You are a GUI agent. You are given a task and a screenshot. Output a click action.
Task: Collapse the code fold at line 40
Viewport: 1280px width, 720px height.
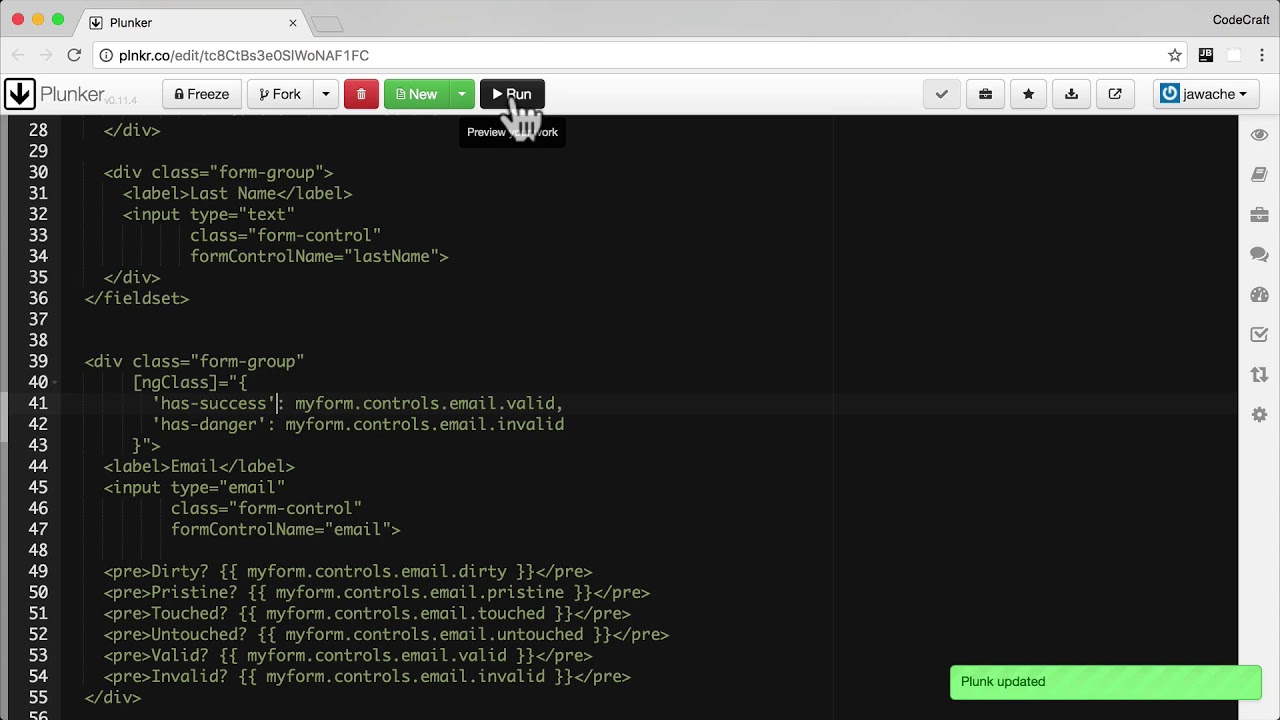pyautogui.click(x=56, y=382)
